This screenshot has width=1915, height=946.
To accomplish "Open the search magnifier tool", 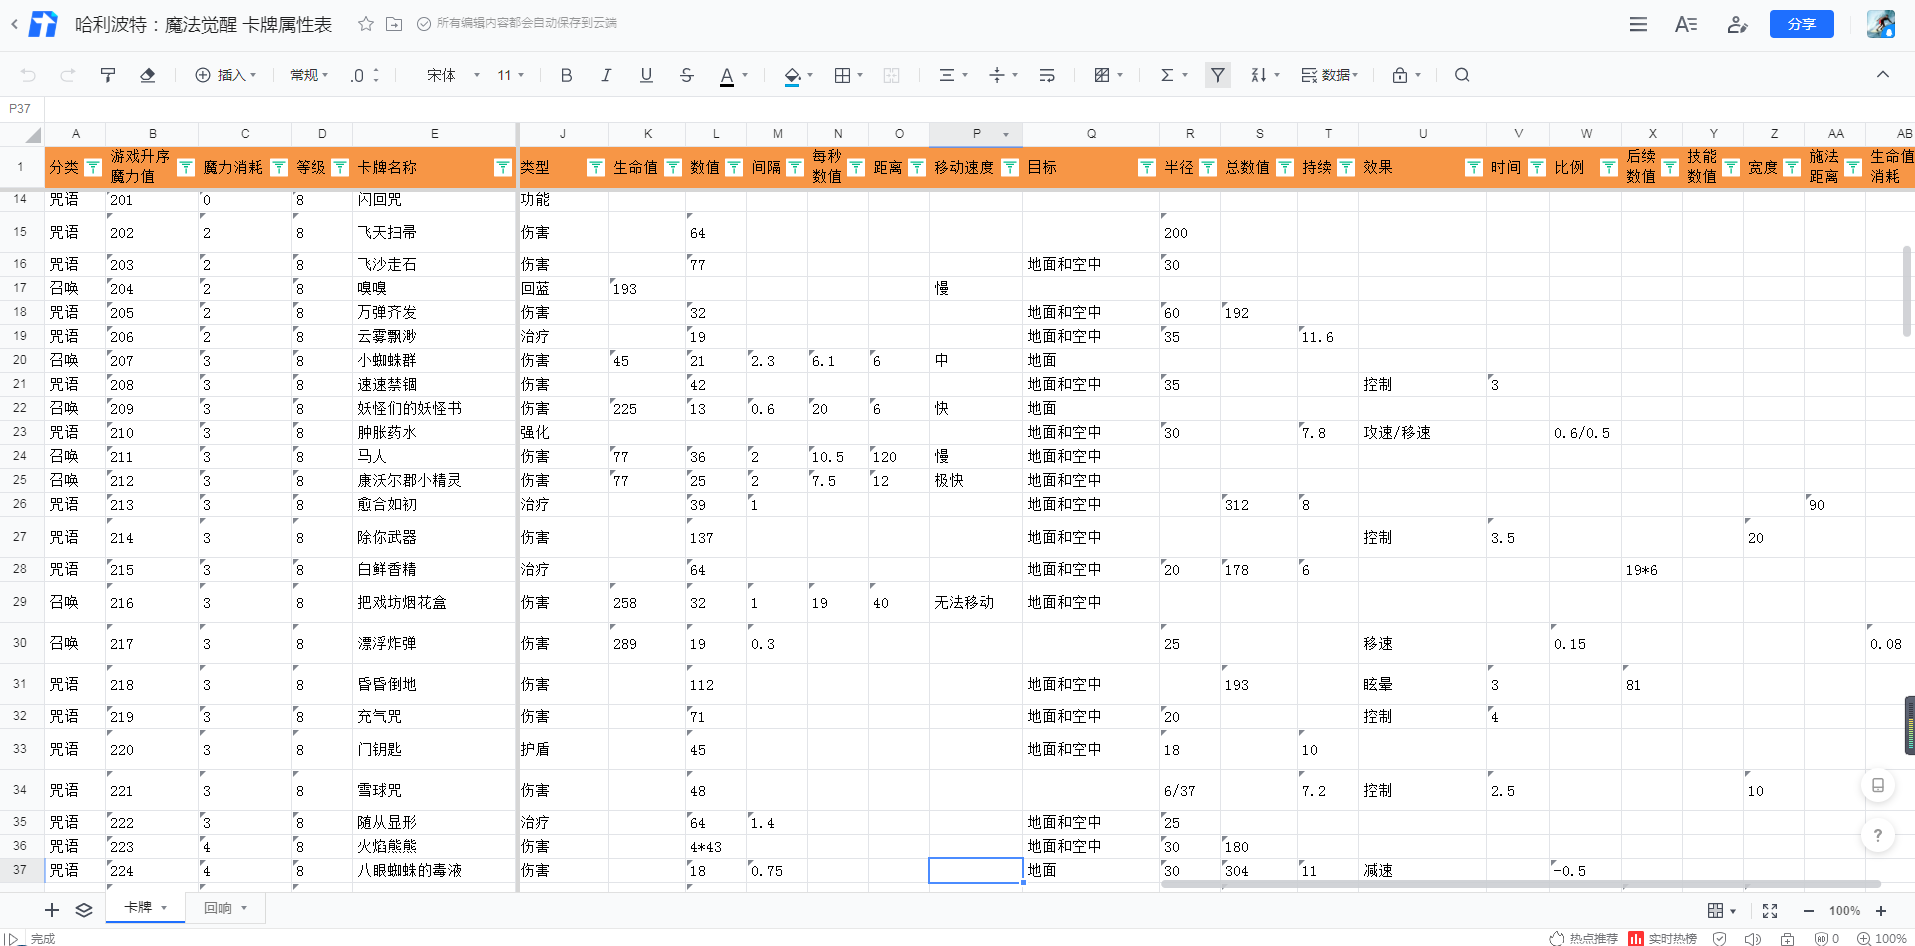I will coord(1462,75).
